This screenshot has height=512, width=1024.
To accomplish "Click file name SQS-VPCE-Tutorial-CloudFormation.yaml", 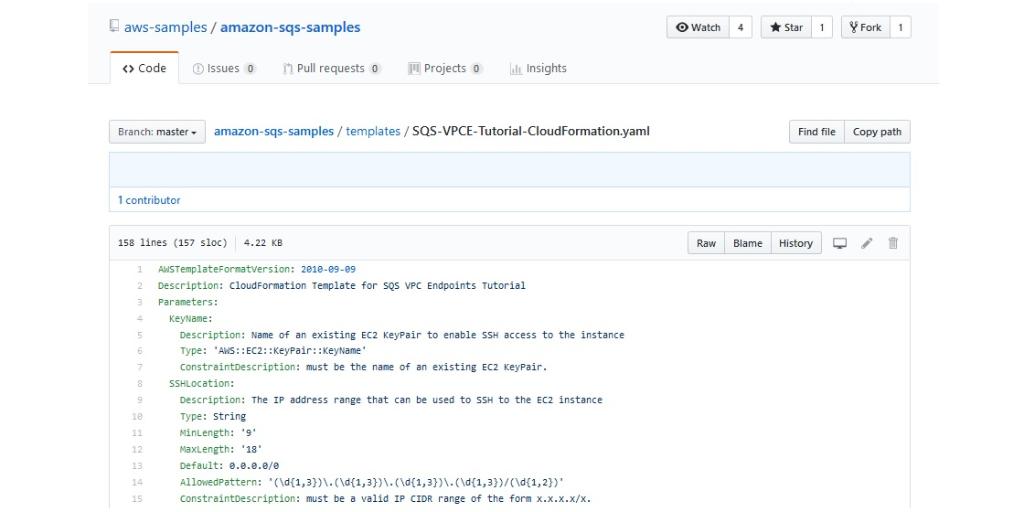I will pyautogui.click(x=531, y=131).
